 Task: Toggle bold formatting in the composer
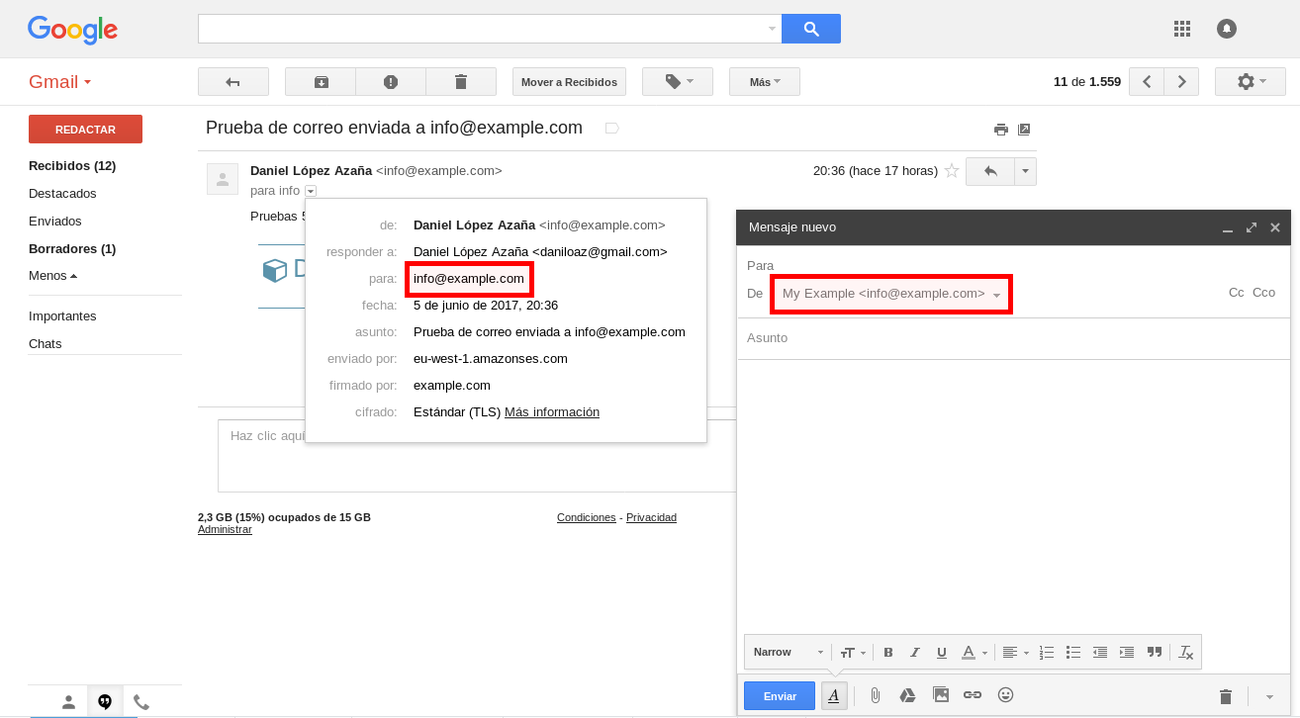pos(888,652)
